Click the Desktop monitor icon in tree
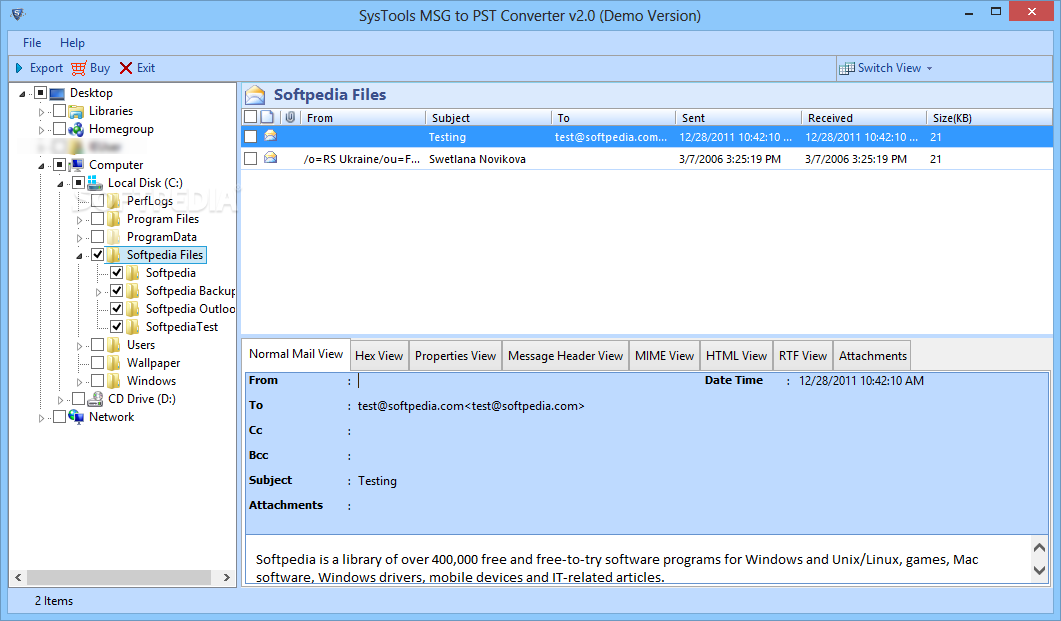The width and height of the screenshot is (1061, 621). click(x=58, y=93)
